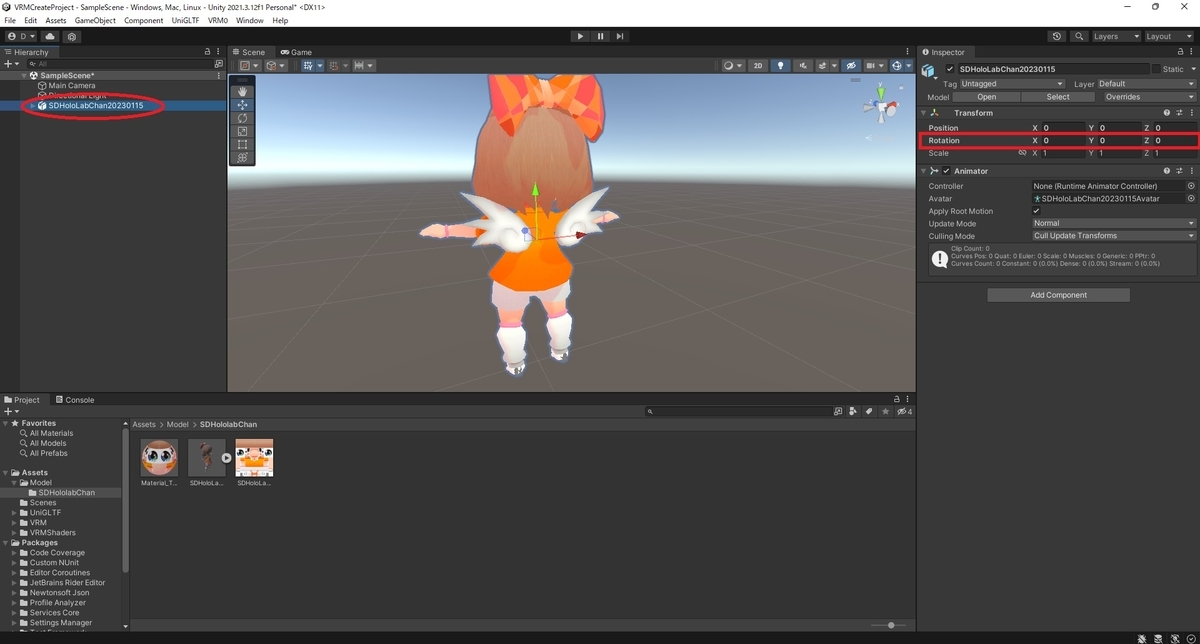The image size is (1200, 644).
Task: Select the Scale tool
Action: (242, 131)
